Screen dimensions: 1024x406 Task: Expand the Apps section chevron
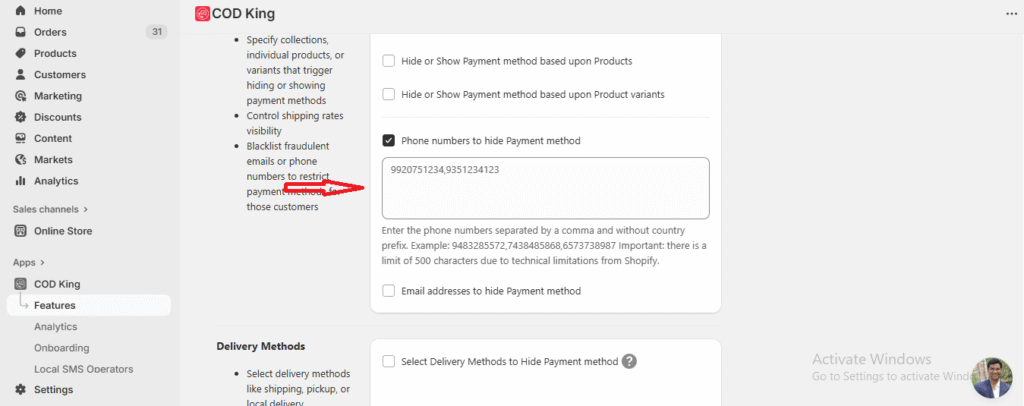[42, 262]
